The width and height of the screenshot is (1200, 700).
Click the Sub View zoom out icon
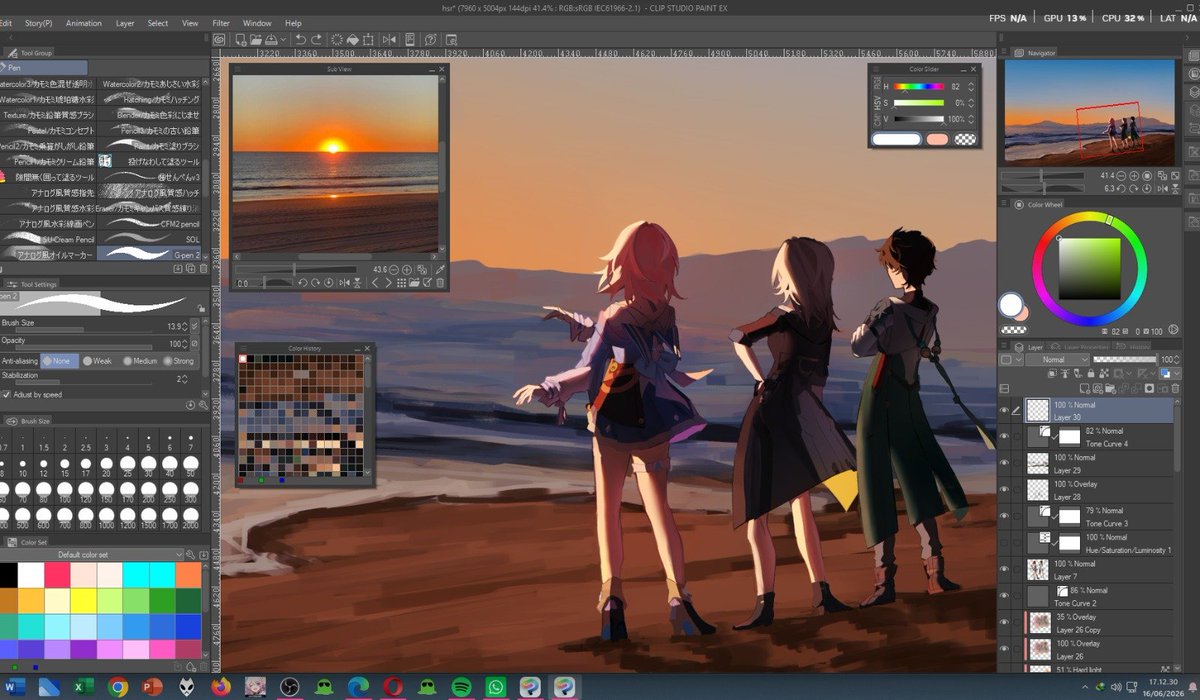(x=395, y=269)
